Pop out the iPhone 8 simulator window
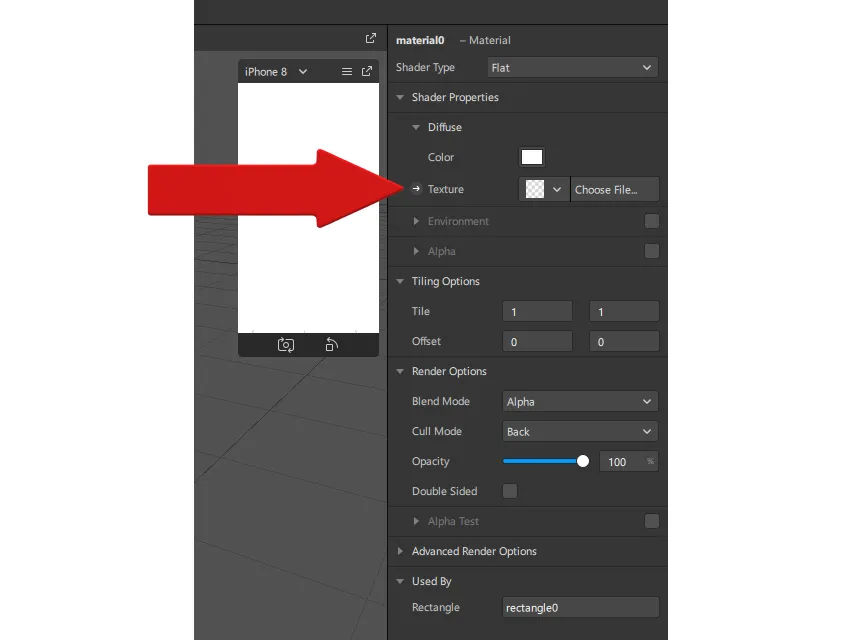The width and height of the screenshot is (862, 640). tap(367, 71)
